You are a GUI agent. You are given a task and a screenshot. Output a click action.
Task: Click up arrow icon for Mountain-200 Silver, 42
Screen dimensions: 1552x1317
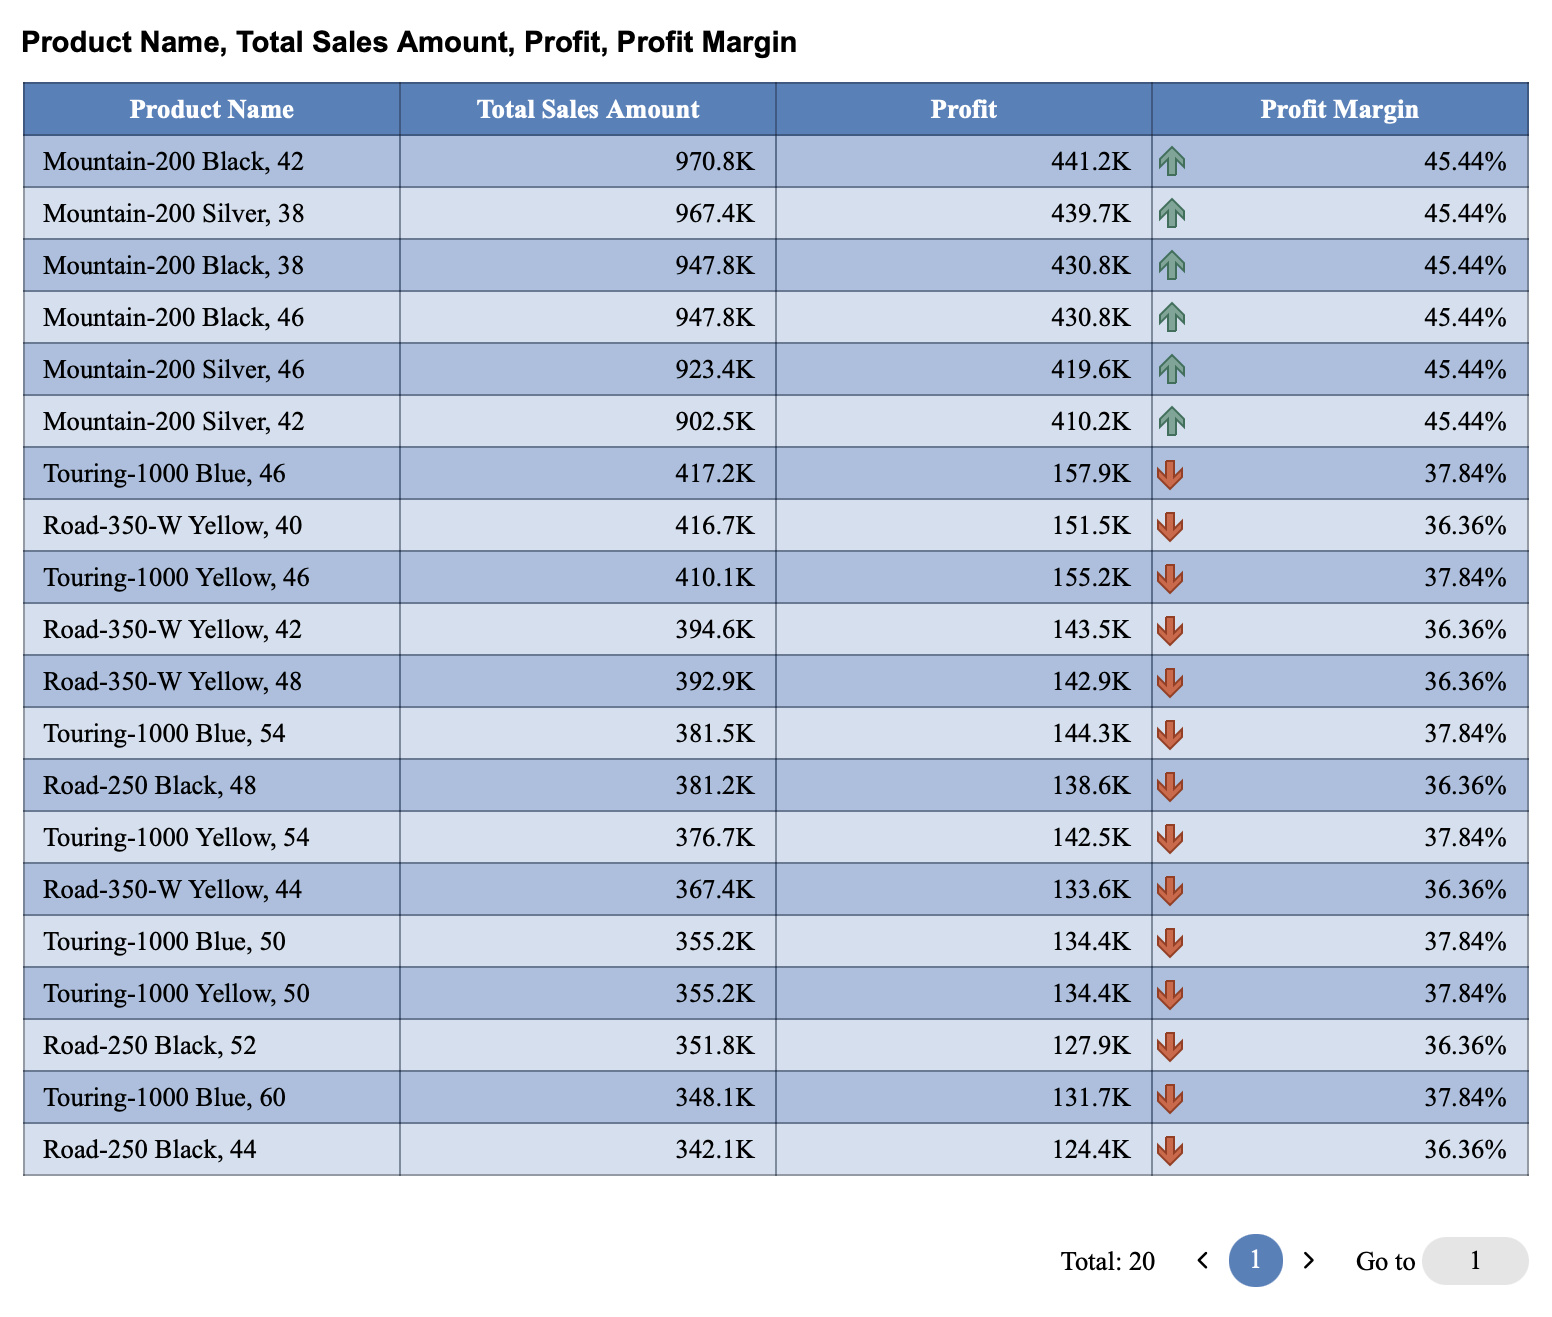coord(1172,421)
